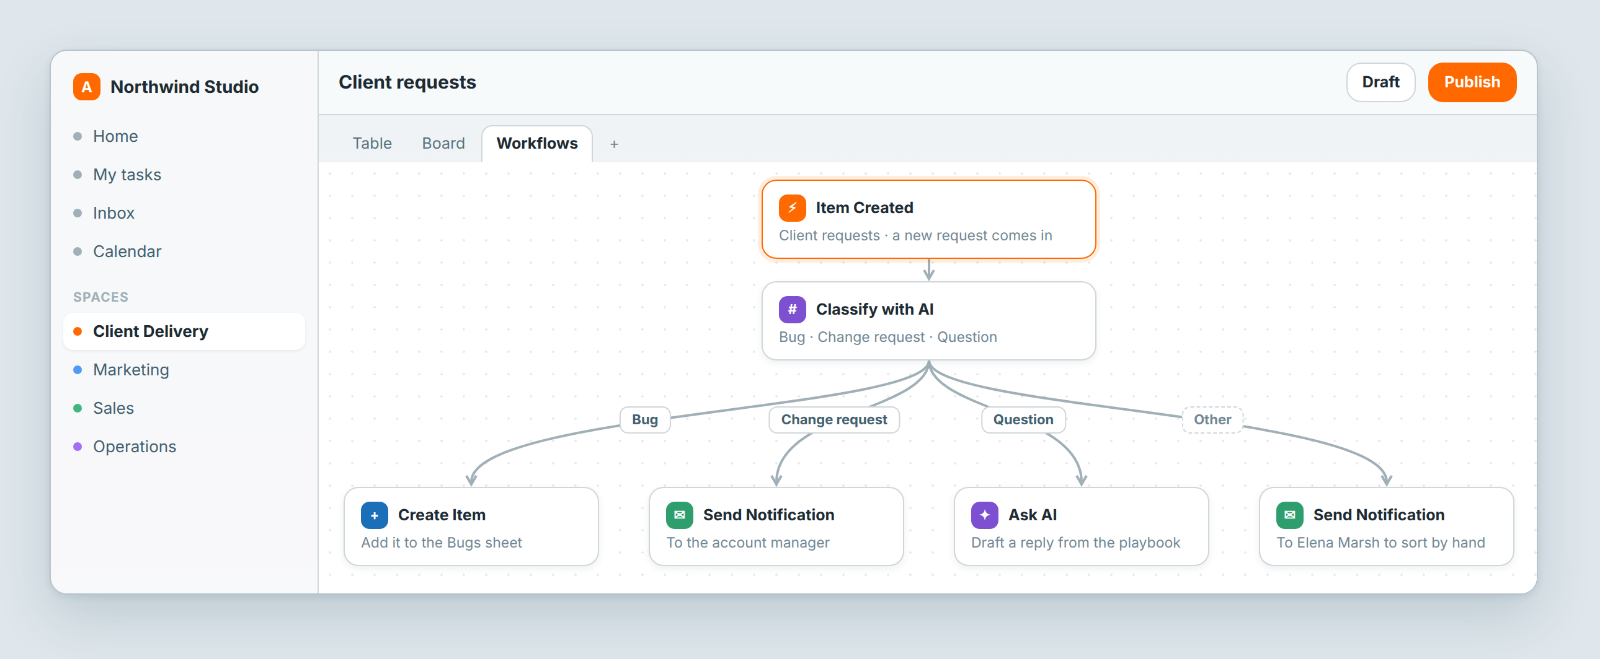
Task: Select the Create Item node
Action: (x=471, y=527)
